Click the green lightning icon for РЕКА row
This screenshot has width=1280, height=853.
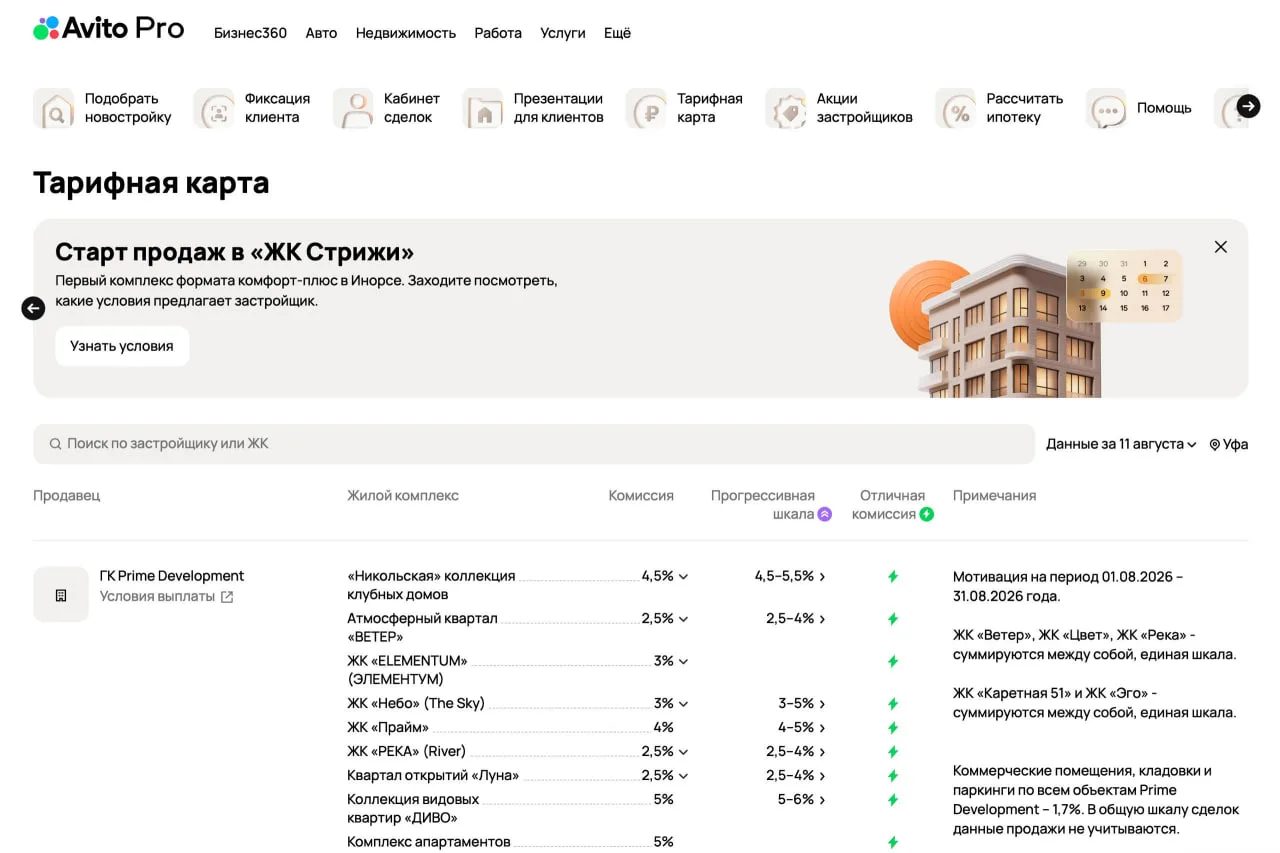[x=893, y=752]
